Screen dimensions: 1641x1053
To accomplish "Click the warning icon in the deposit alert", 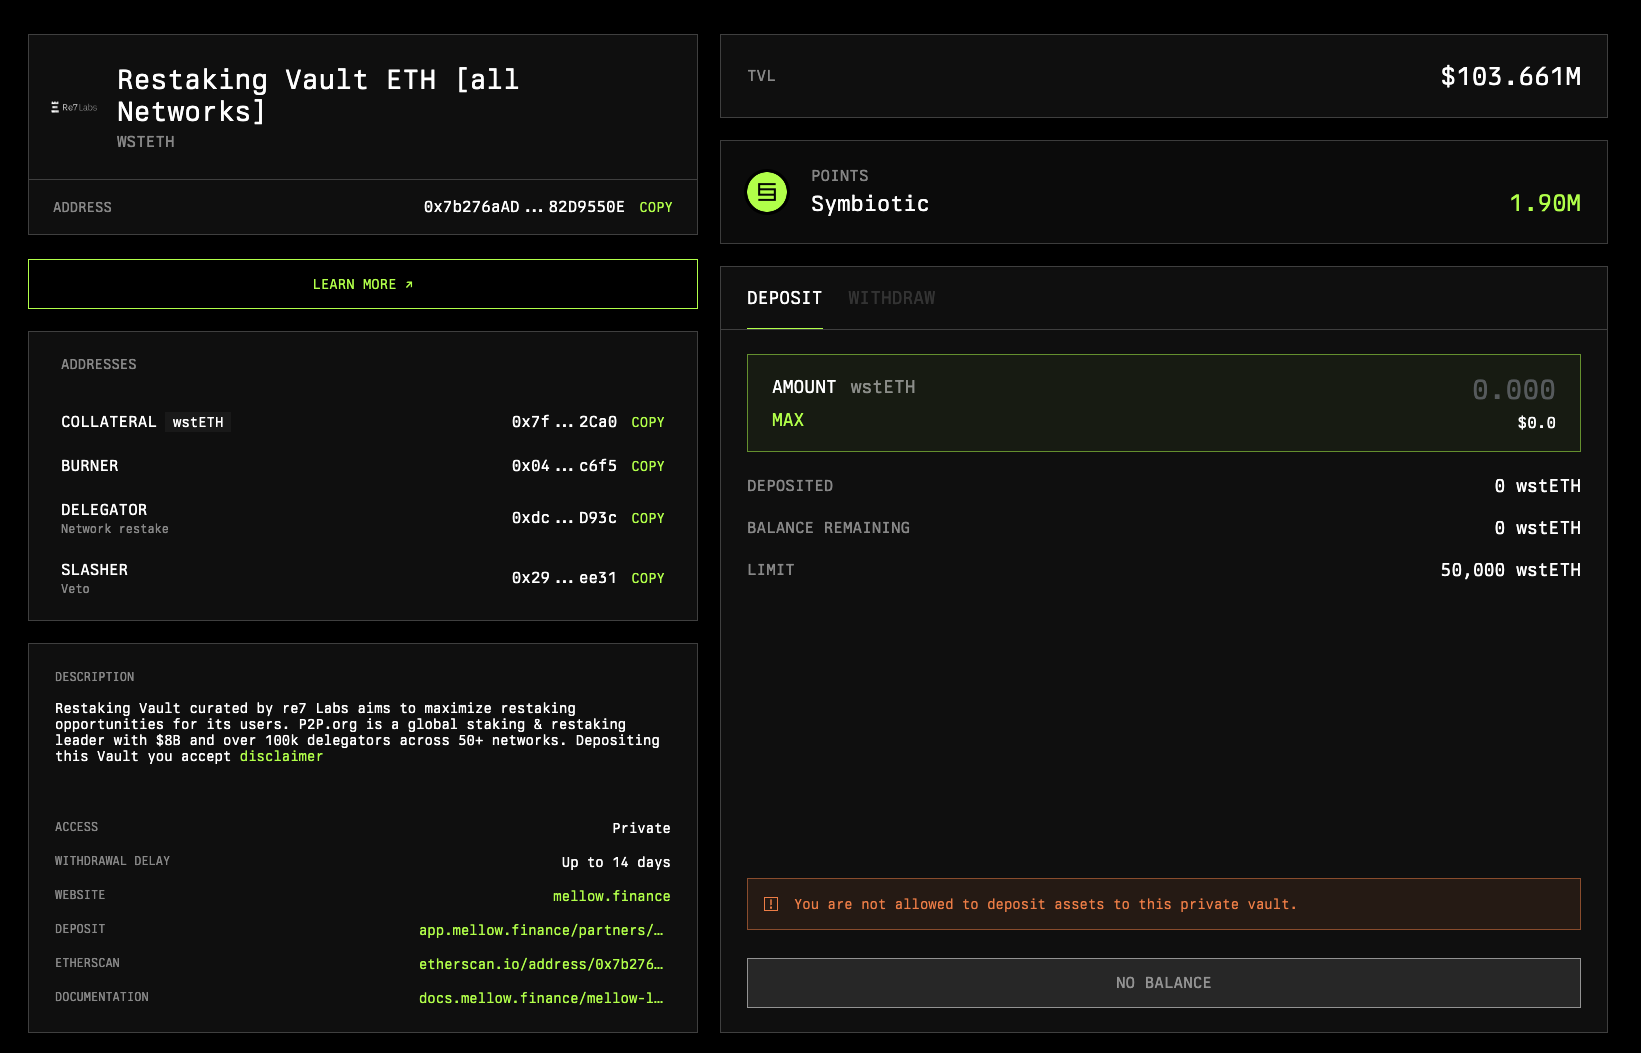I will pyautogui.click(x=771, y=904).
